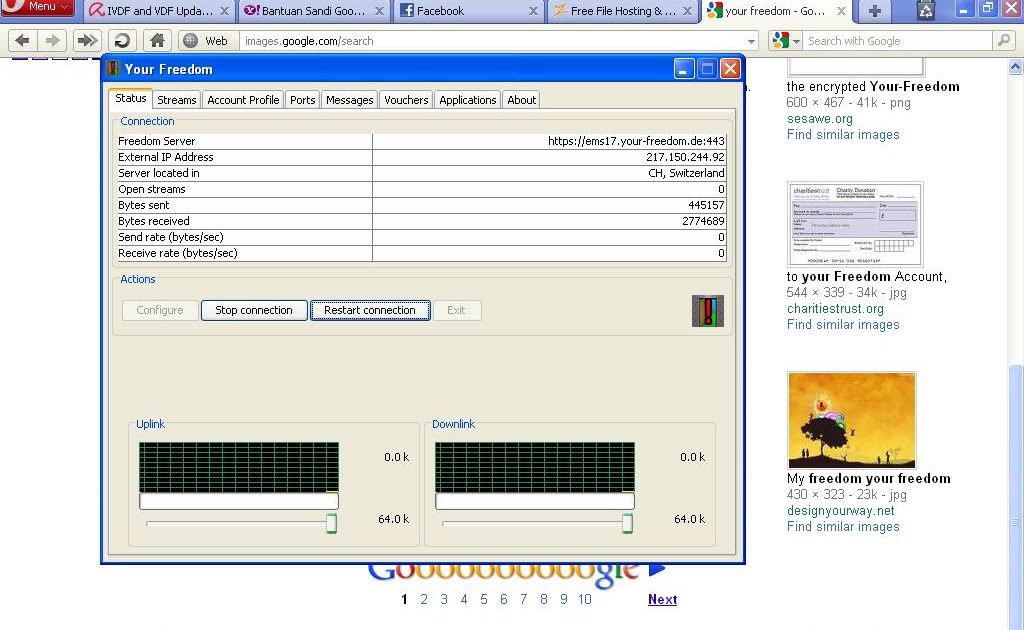The image size is (1024, 630).
Task: Click the search magnifier icon
Action: [1003, 40]
